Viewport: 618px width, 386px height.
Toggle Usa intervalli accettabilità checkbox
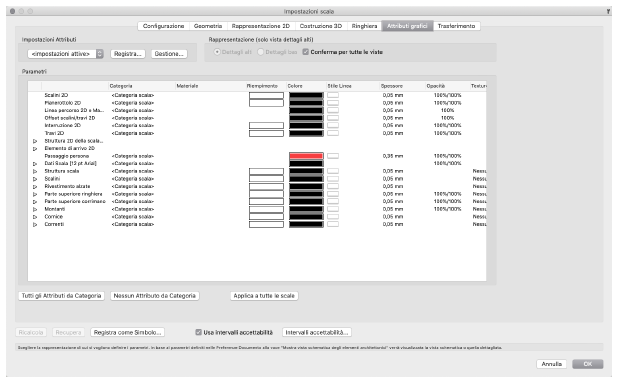pyautogui.click(x=198, y=332)
